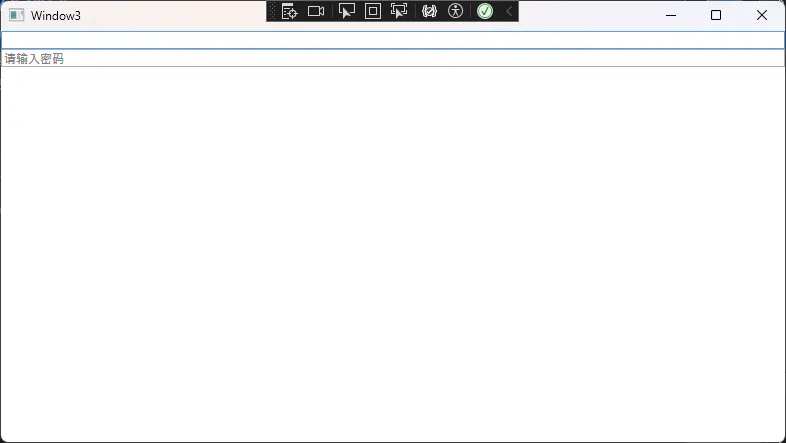
Task: Click the green checkmark status icon
Action: point(485,12)
